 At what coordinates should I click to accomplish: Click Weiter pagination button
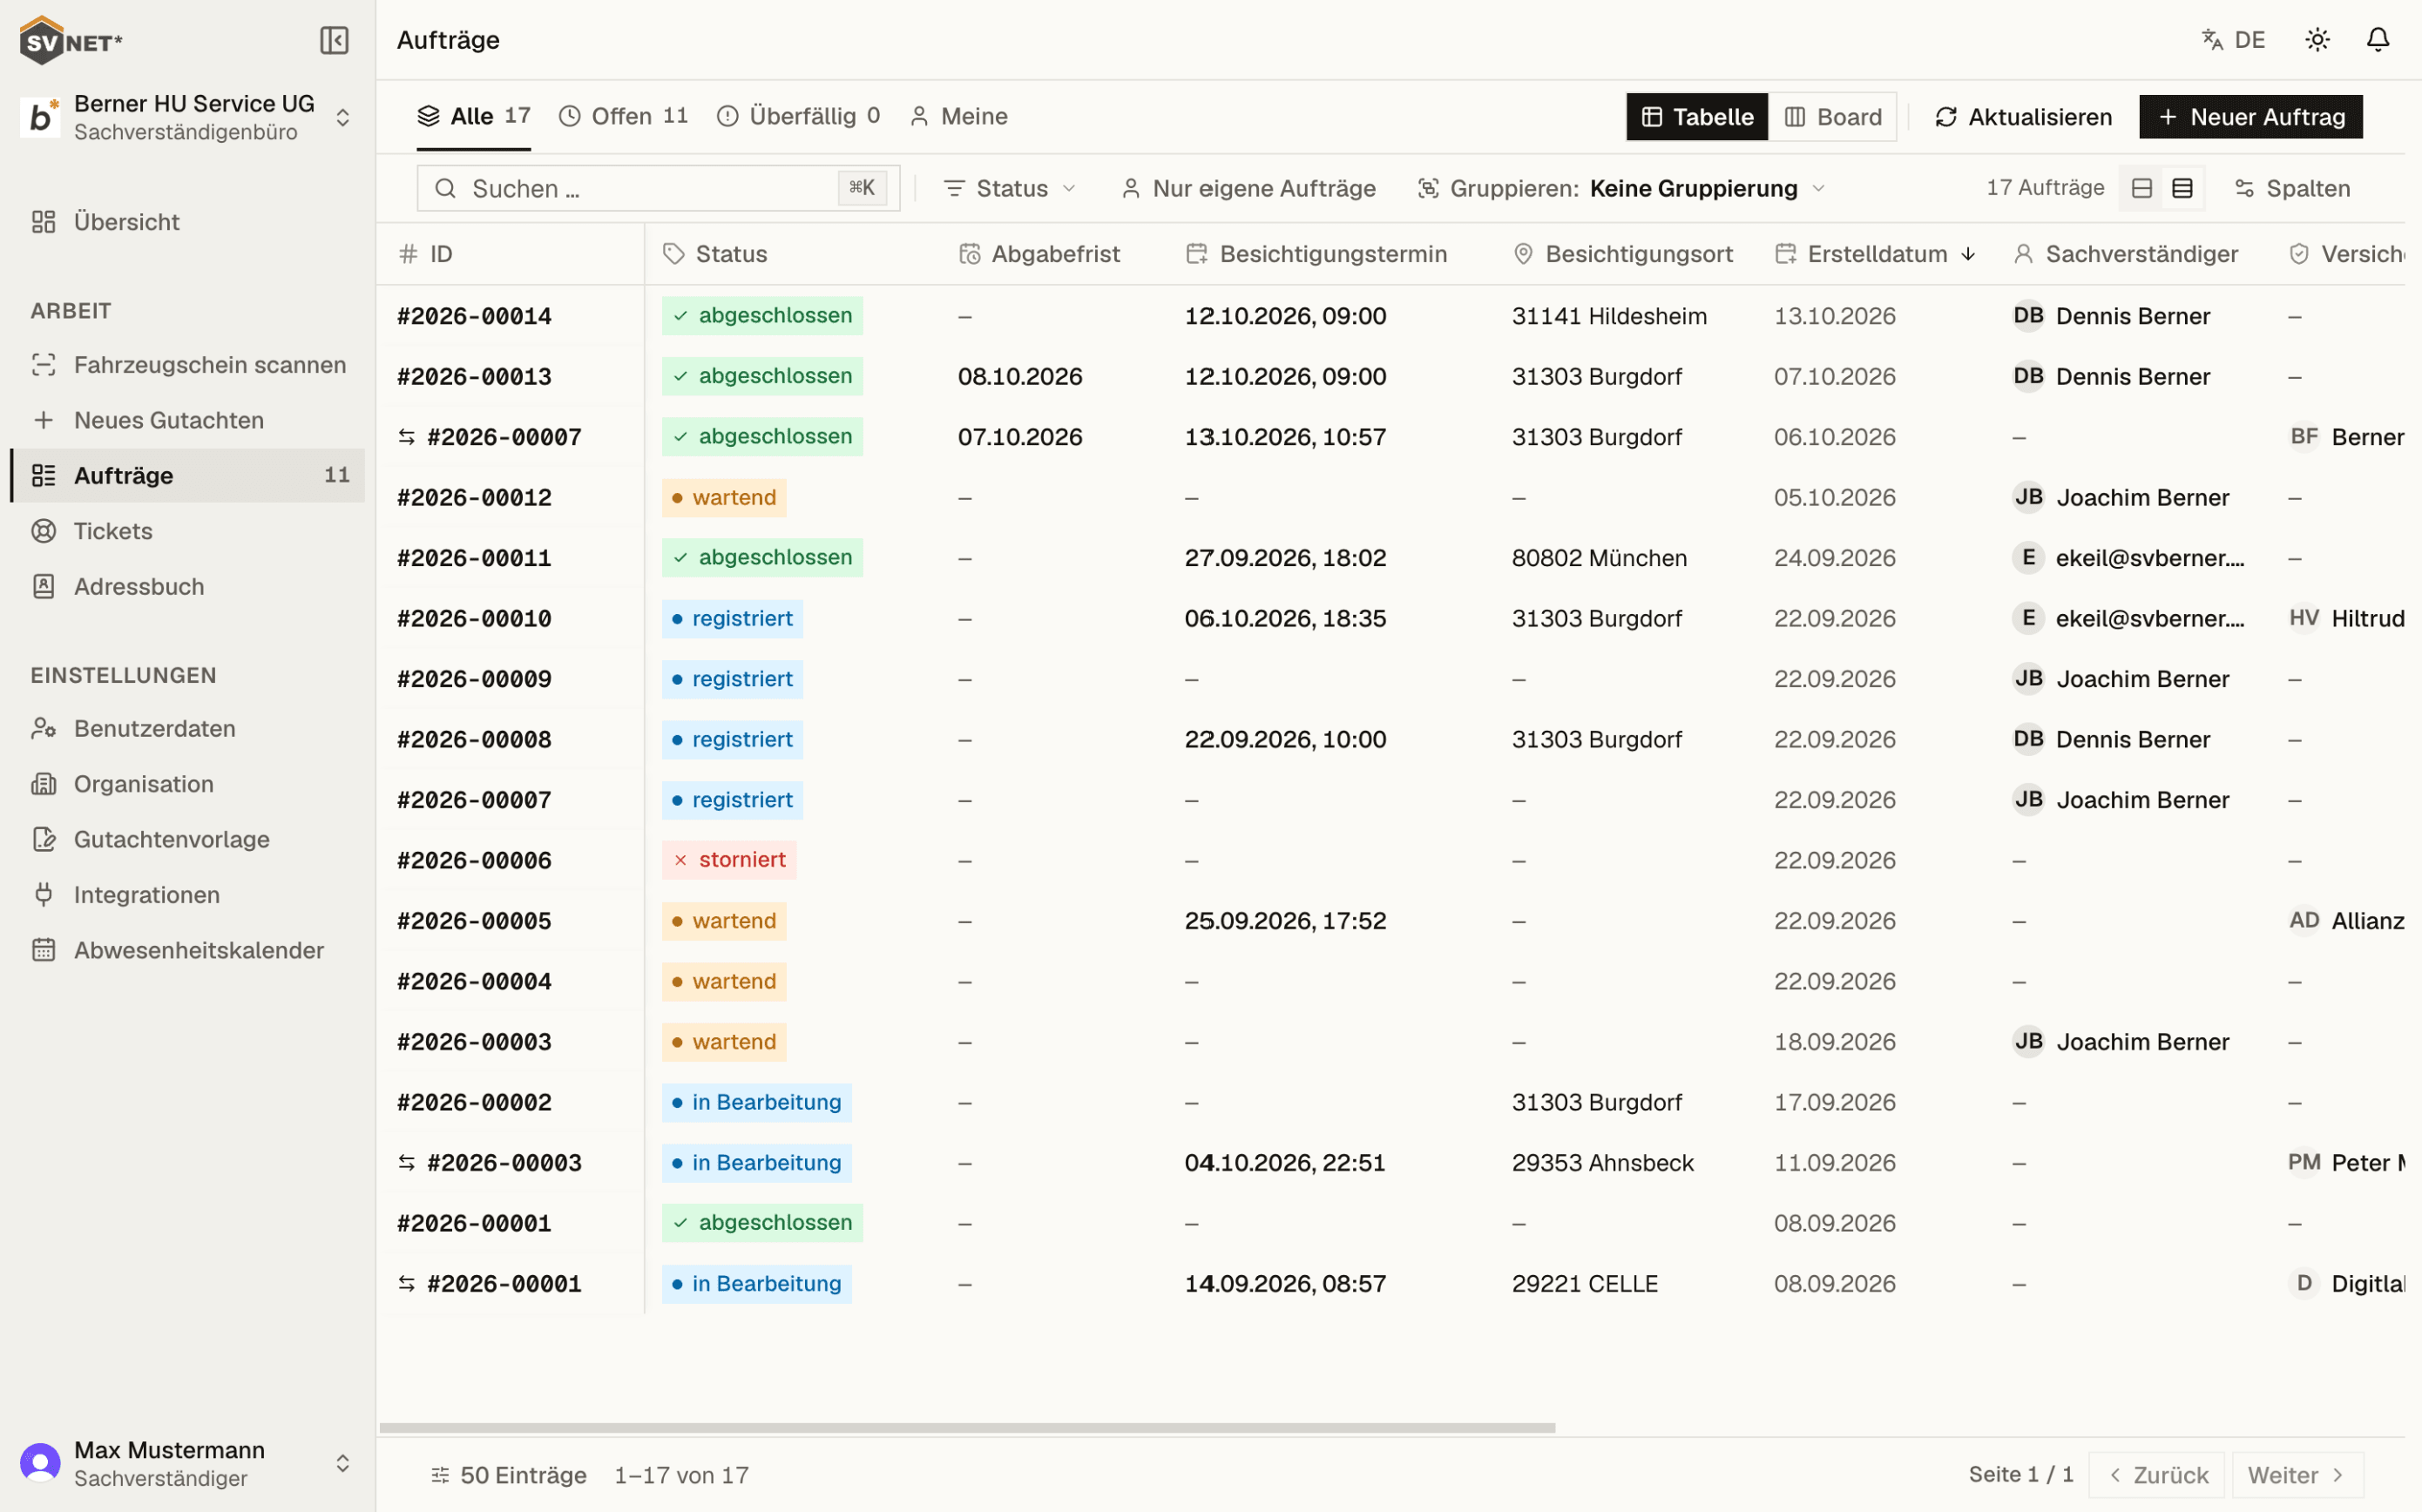[x=2297, y=1475]
